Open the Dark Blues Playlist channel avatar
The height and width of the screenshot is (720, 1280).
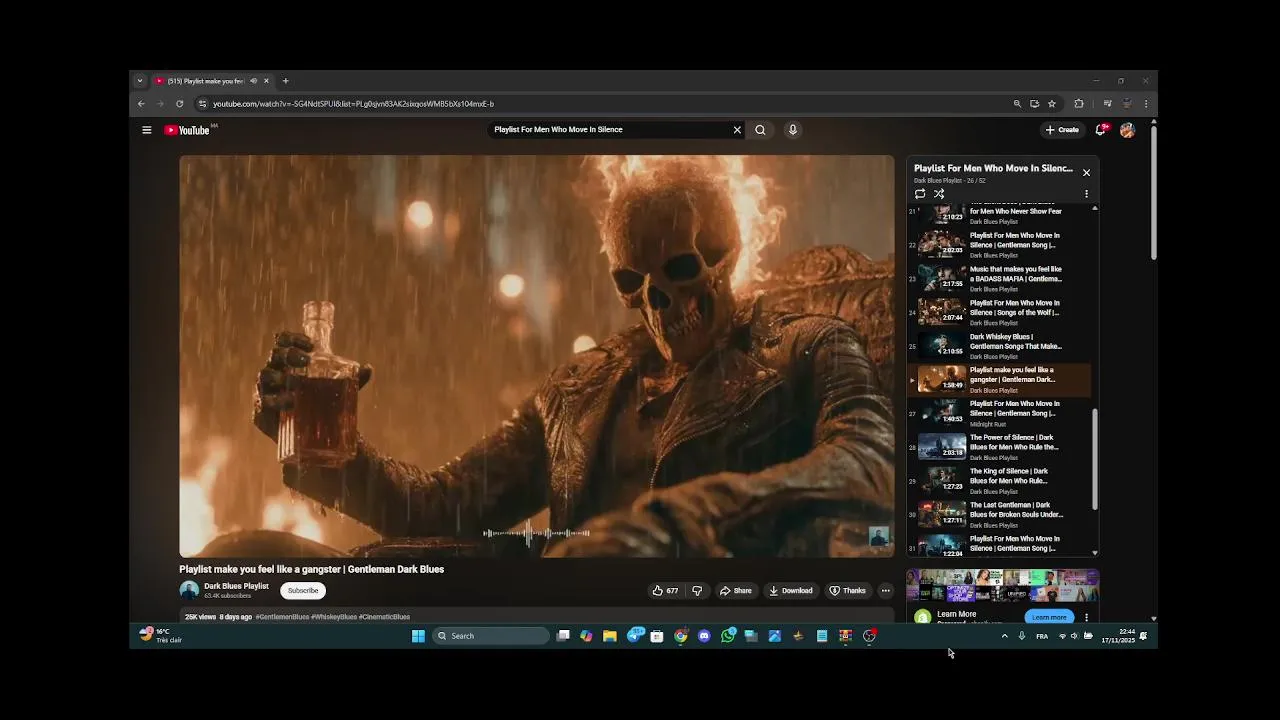pos(189,591)
